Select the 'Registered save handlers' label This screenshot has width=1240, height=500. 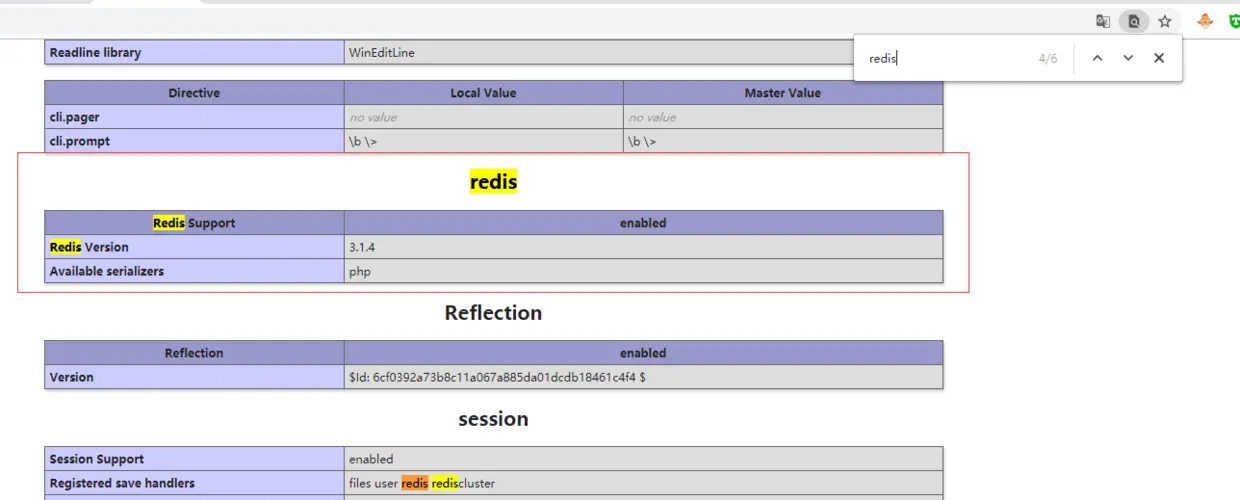(122, 483)
